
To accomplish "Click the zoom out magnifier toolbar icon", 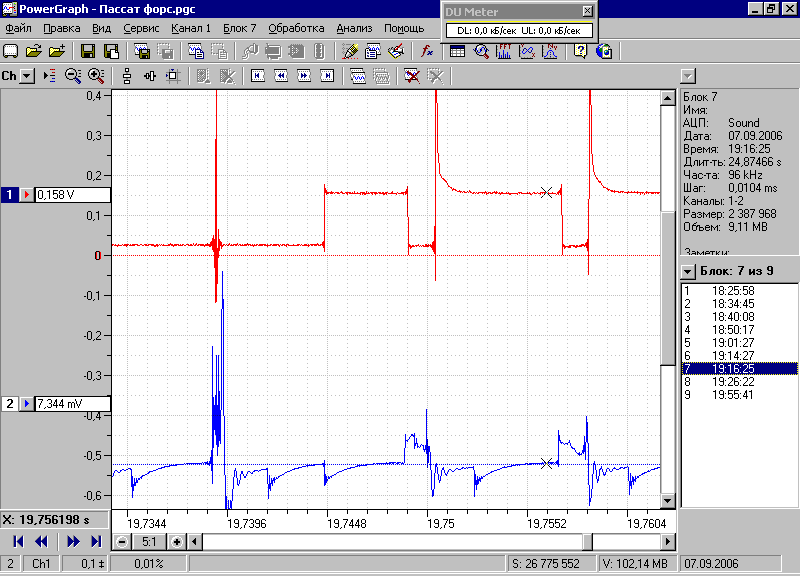I will (73, 76).
